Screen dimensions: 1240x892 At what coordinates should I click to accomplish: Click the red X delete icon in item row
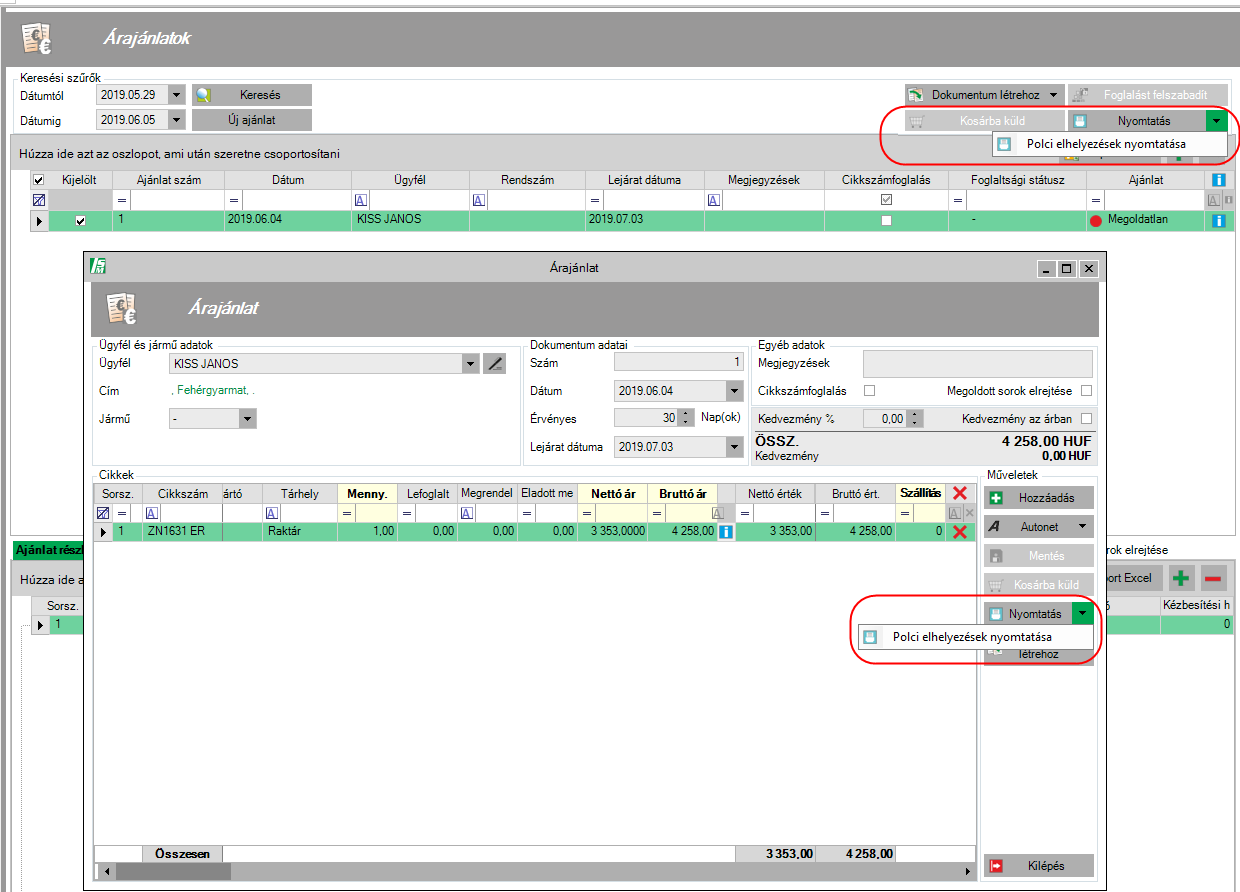click(960, 532)
